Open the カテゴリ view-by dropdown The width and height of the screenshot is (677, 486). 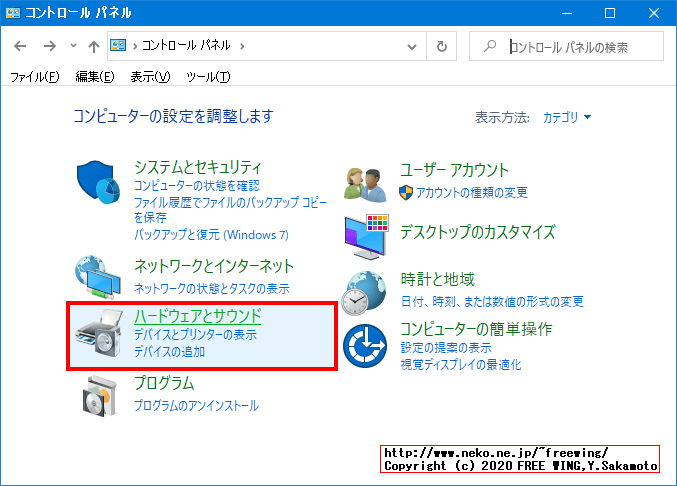point(566,117)
